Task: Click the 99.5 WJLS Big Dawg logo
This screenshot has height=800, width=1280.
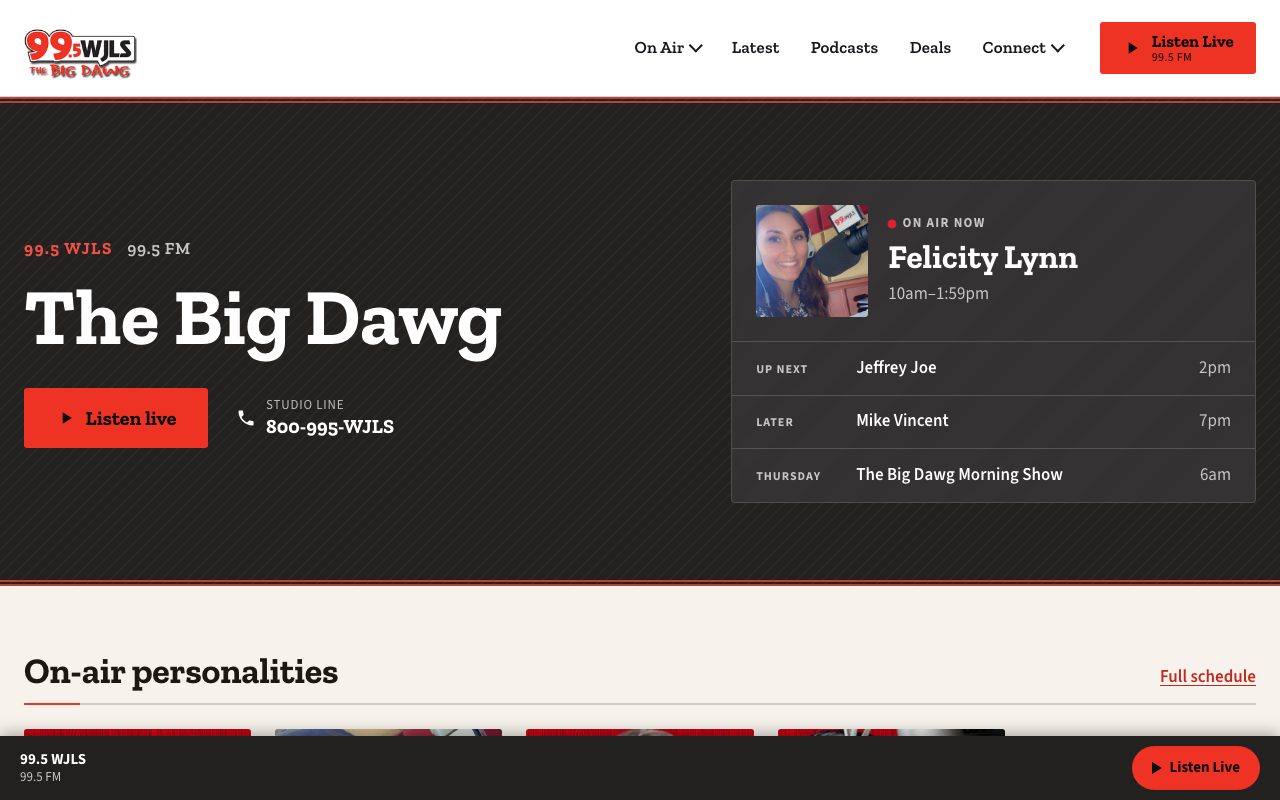Action: 81,54
